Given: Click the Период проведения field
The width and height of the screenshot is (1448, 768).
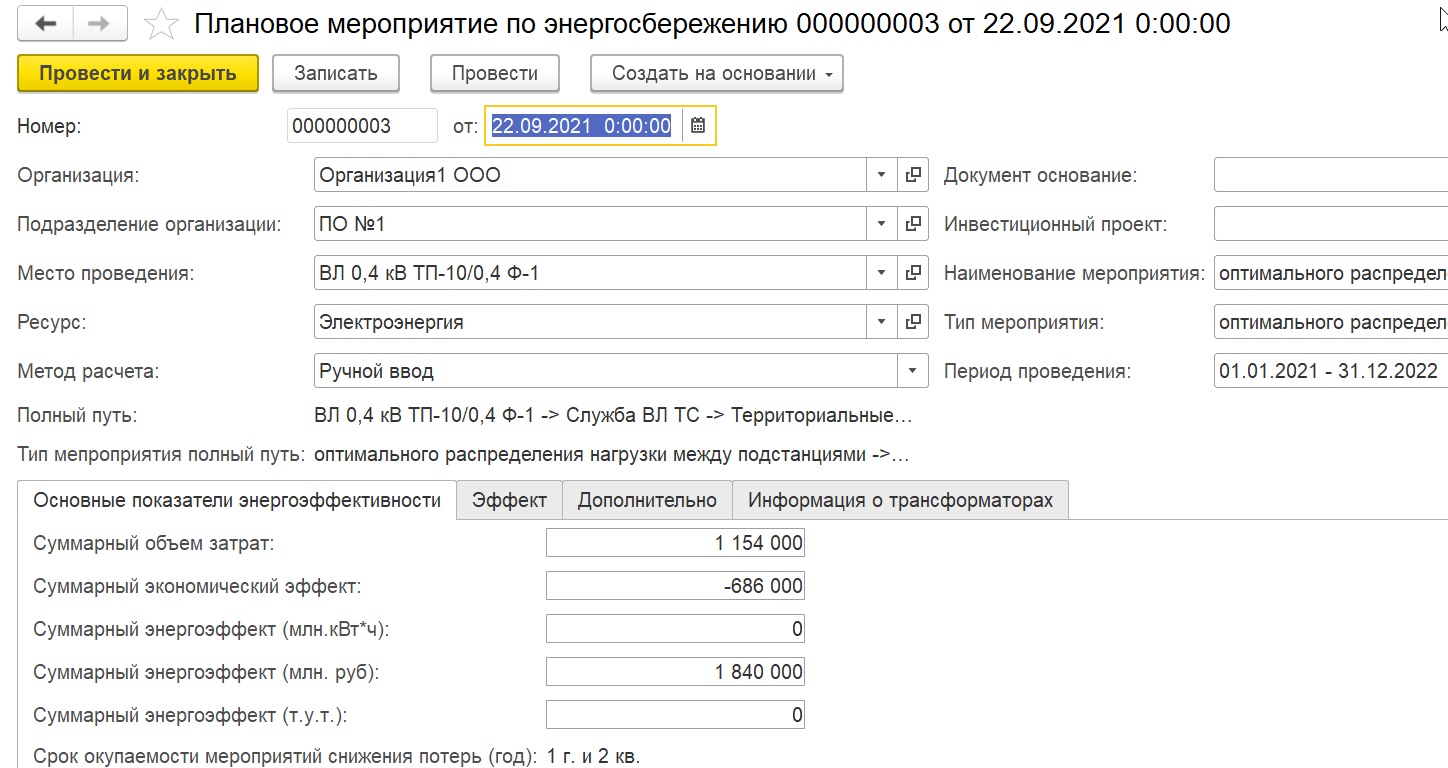Looking at the screenshot, I should tap(1331, 371).
